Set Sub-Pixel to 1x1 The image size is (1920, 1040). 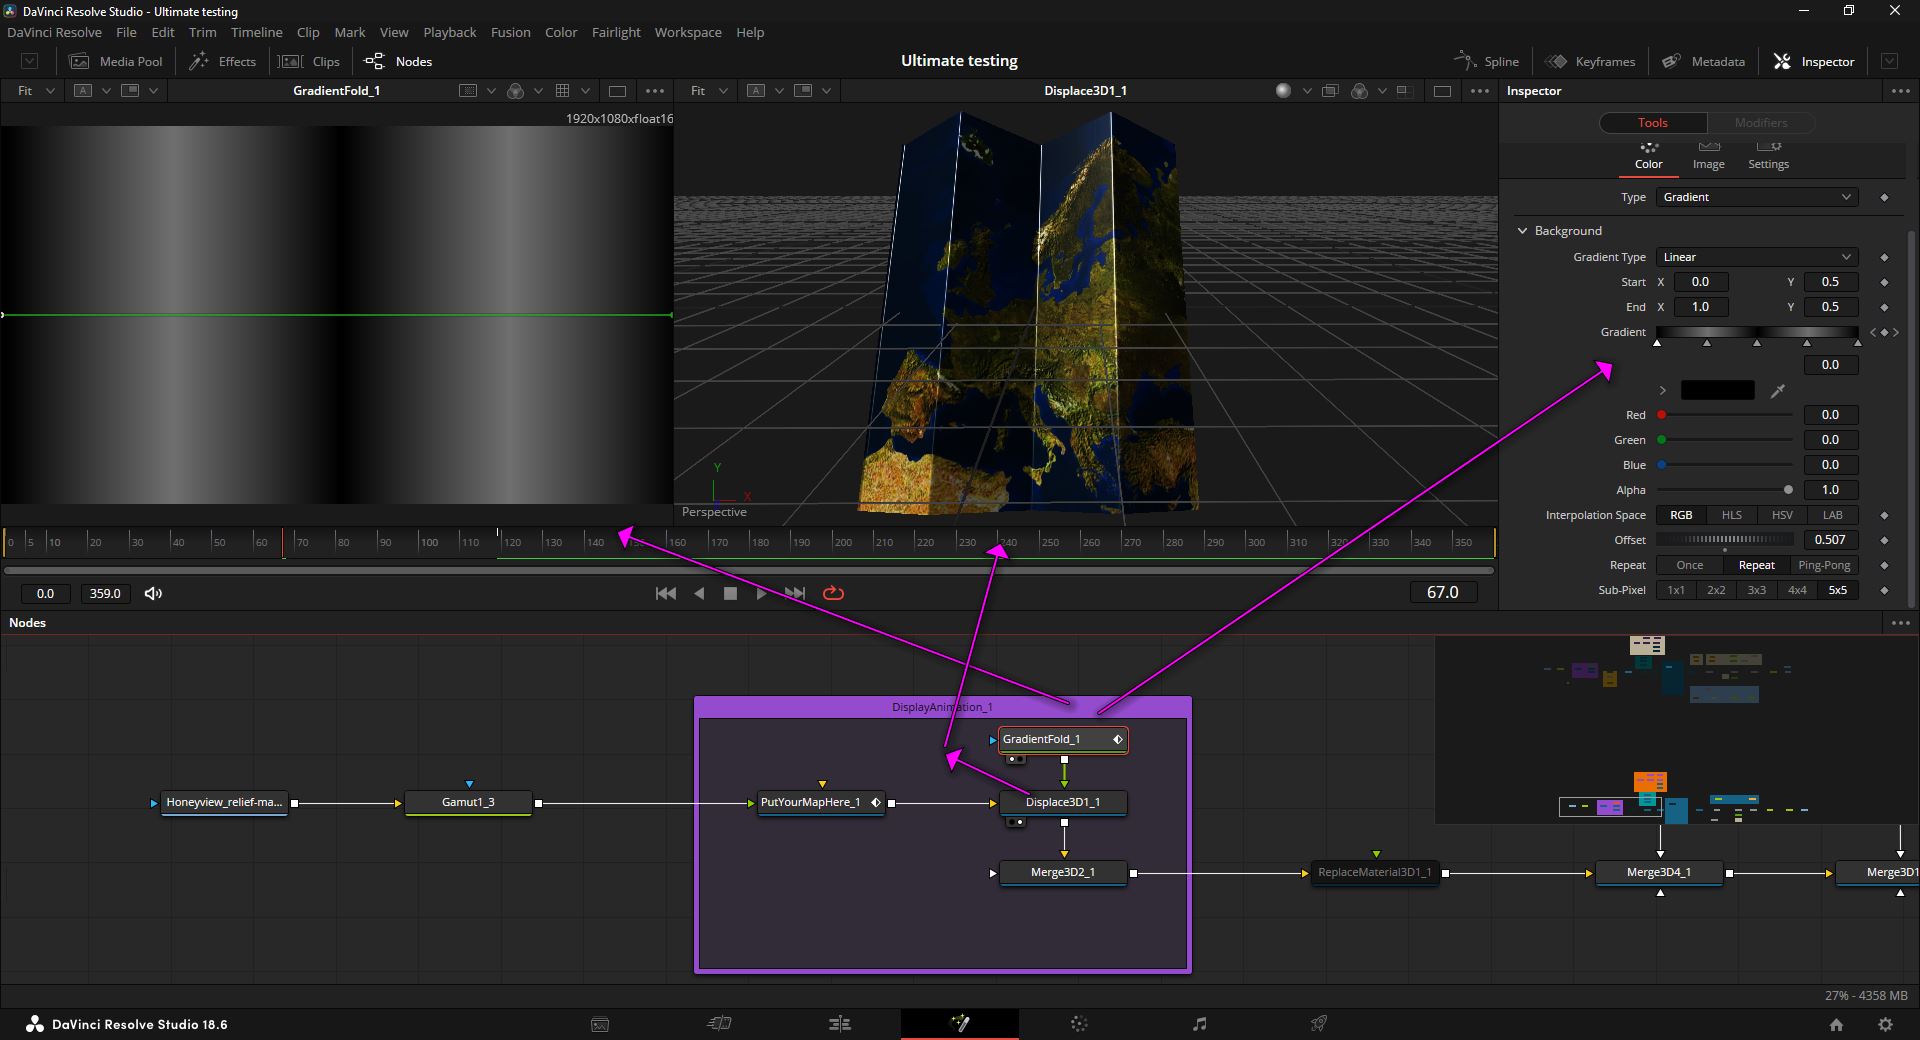click(1676, 590)
